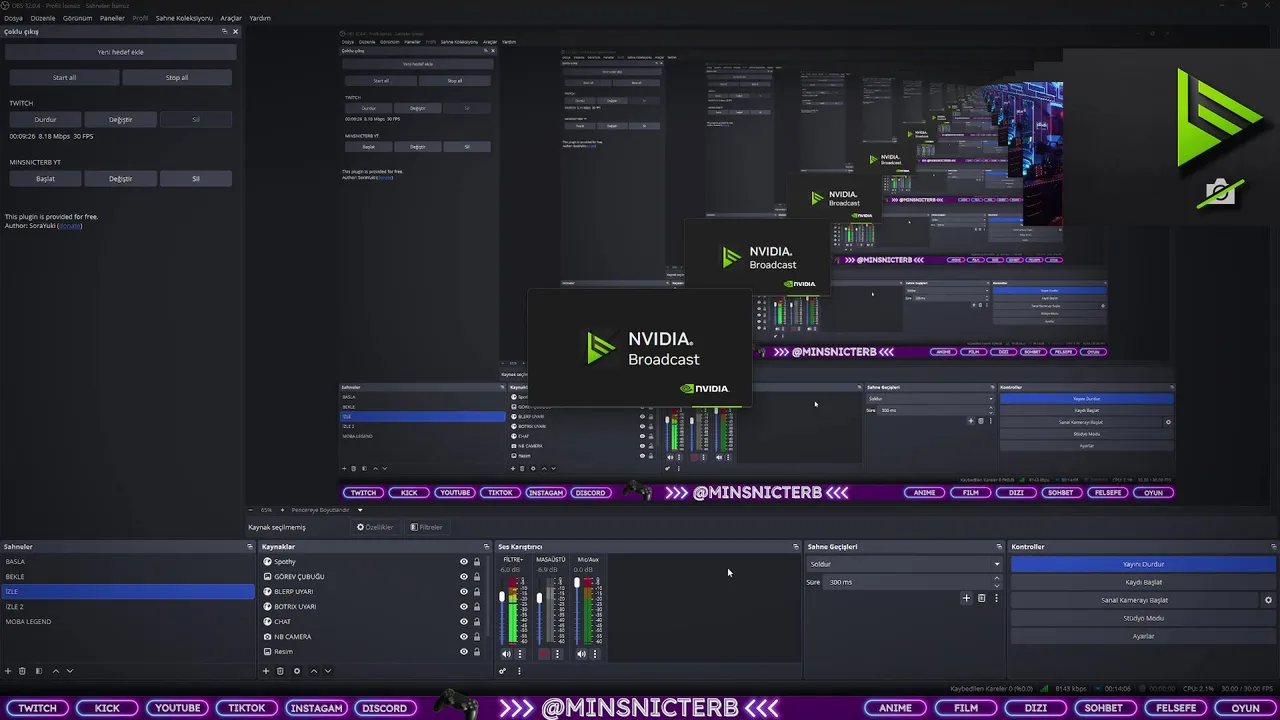
Task: Zoom in the preview with the plus icon
Action: pyautogui.click(x=282, y=510)
